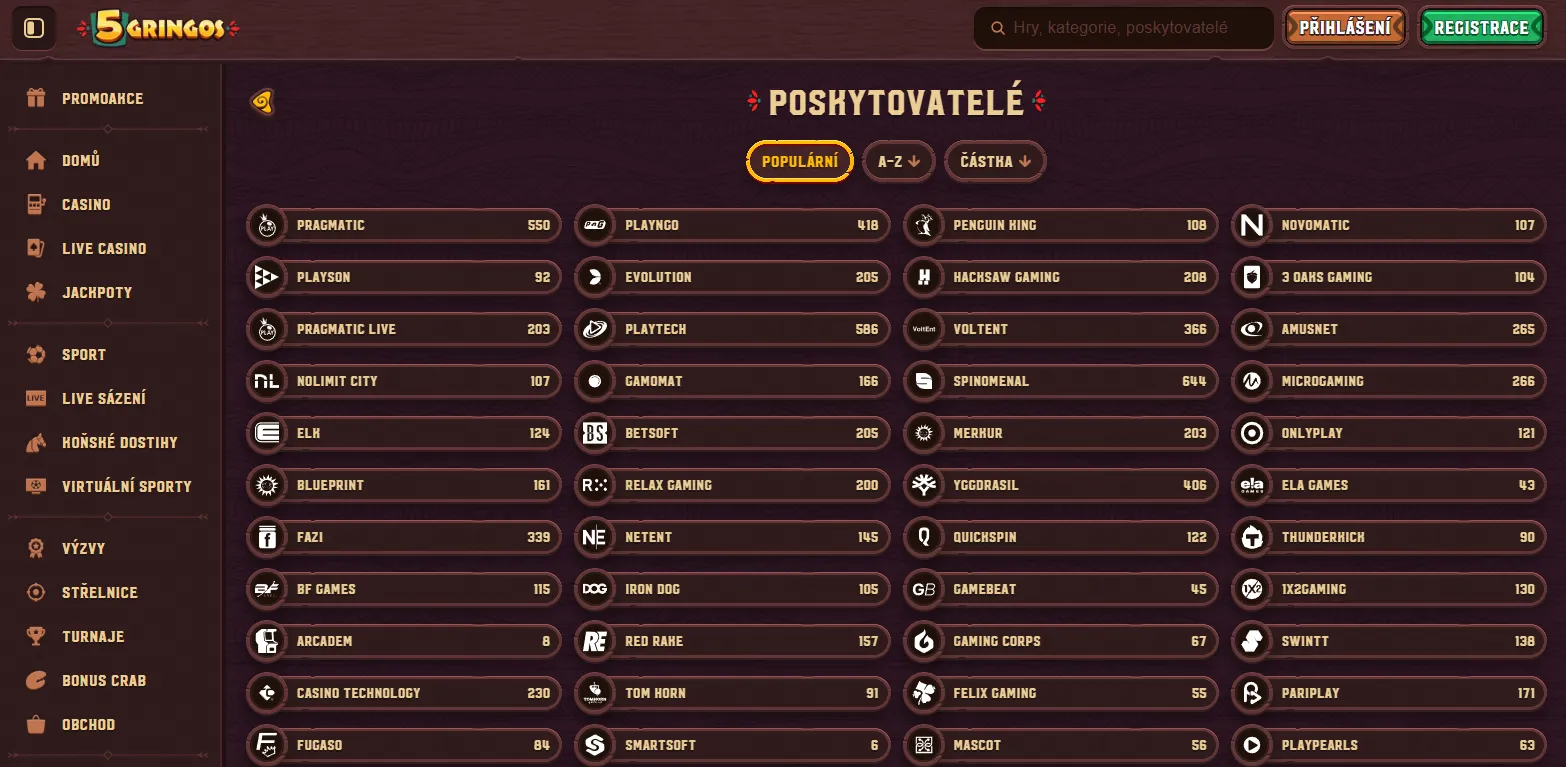1566x767 pixels.
Task: Click the green Registrace button
Action: click(x=1480, y=28)
